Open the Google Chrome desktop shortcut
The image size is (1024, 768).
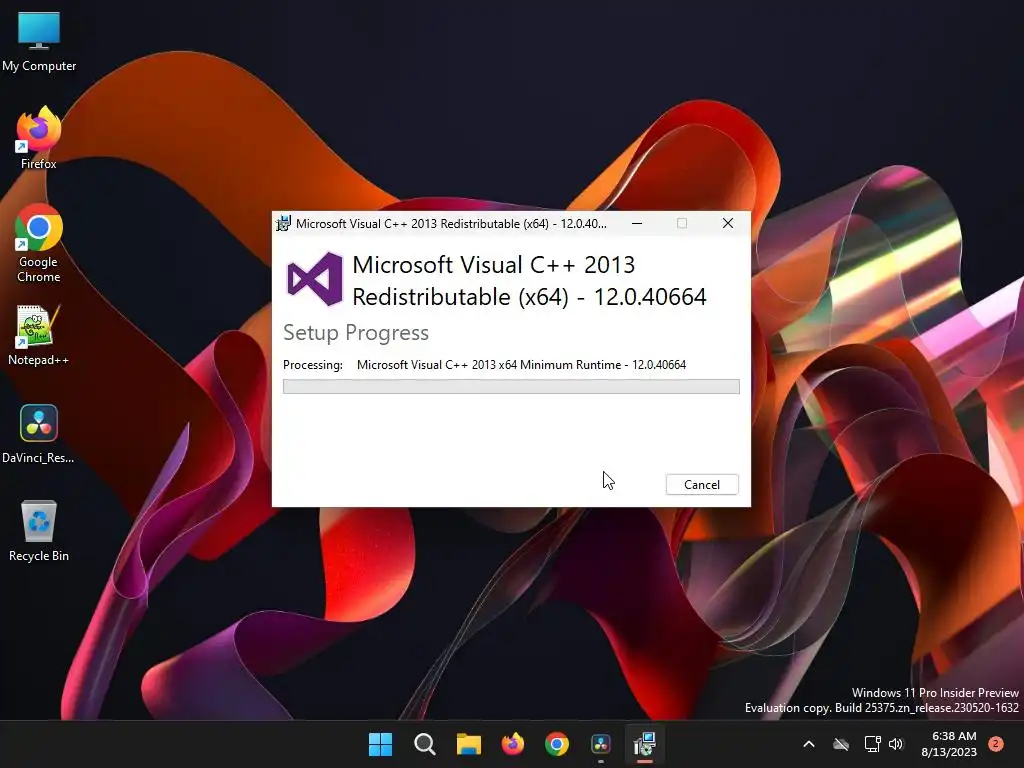[39, 243]
